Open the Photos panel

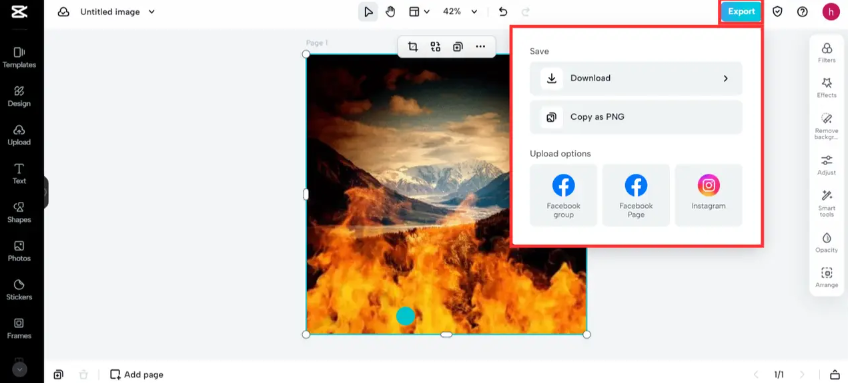click(x=19, y=251)
